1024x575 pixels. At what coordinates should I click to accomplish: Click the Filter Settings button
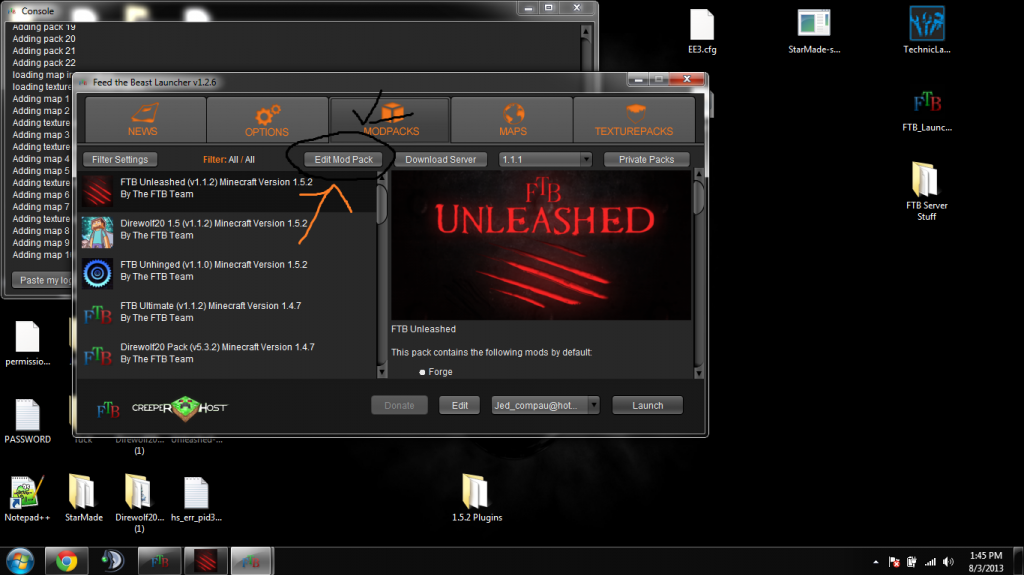120,159
